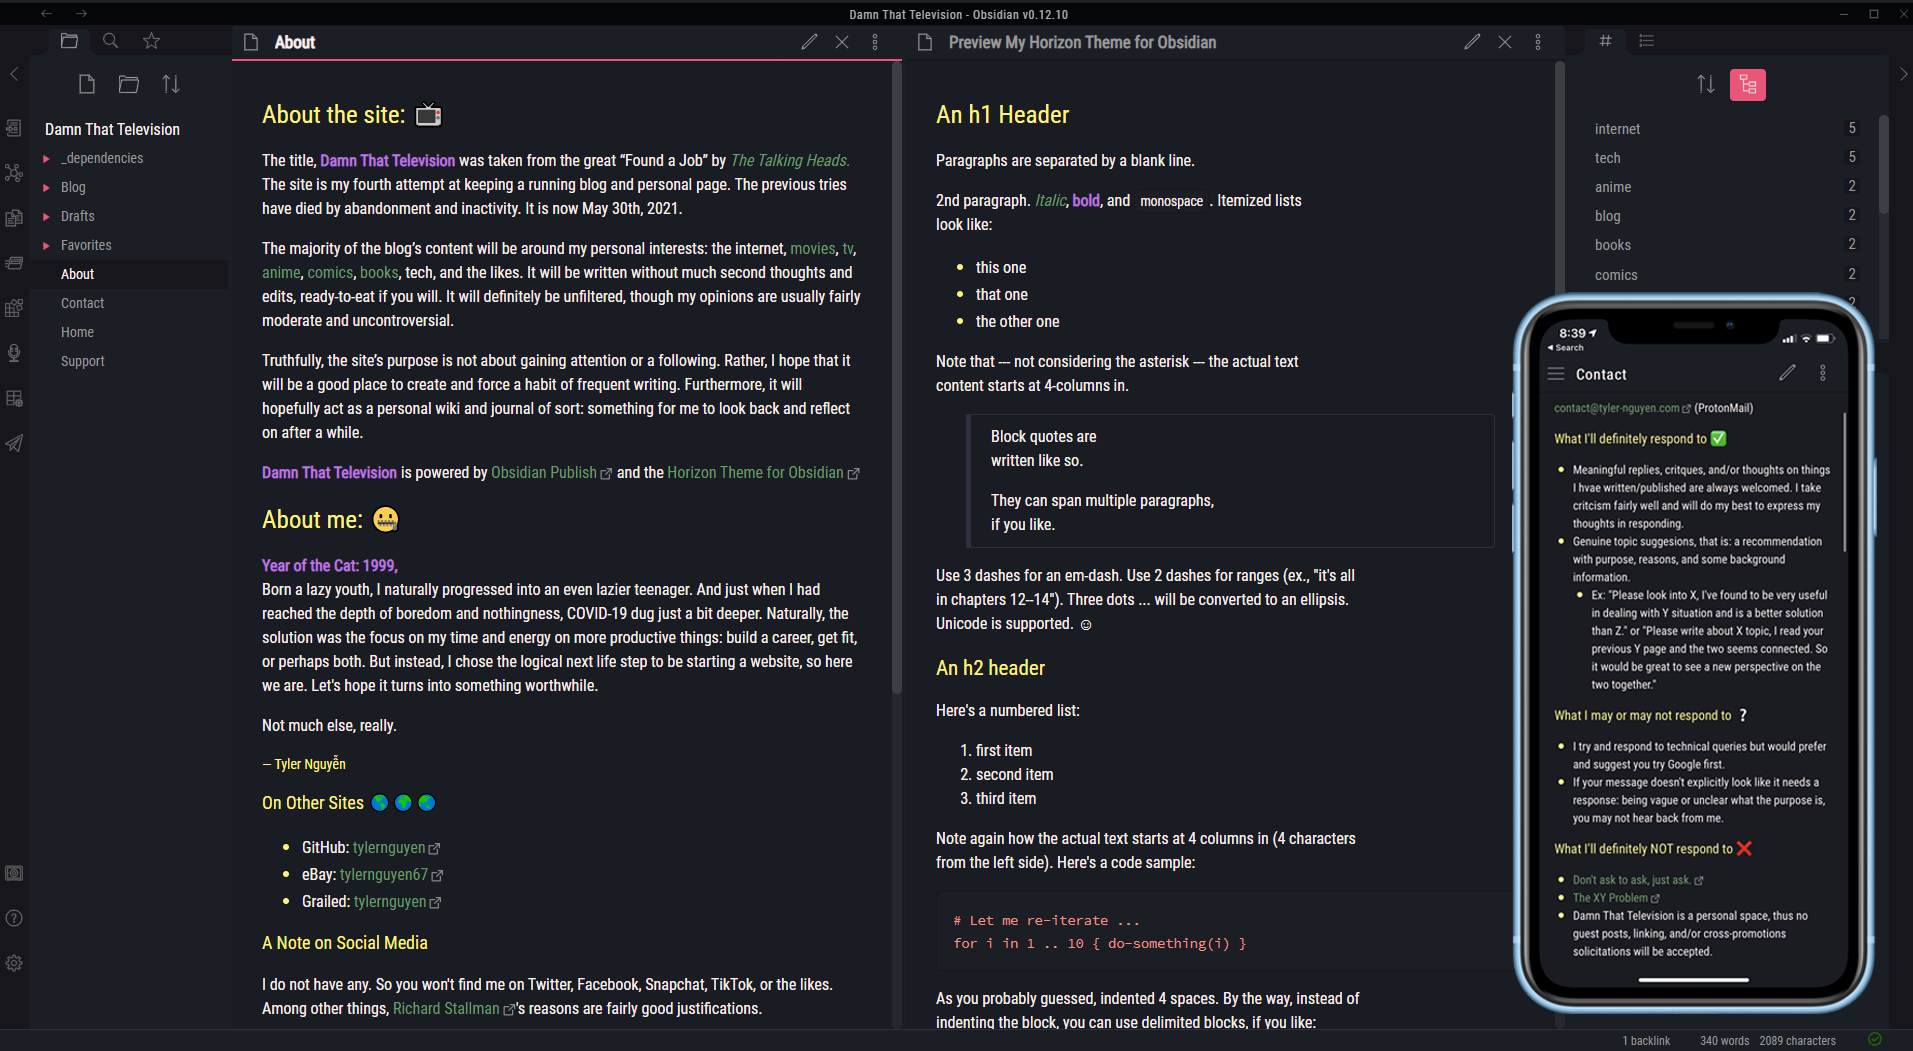This screenshot has height=1051, width=1913.
Task: Open more options for Horizon Theme pane
Action: pyautogui.click(x=1538, y=42)
